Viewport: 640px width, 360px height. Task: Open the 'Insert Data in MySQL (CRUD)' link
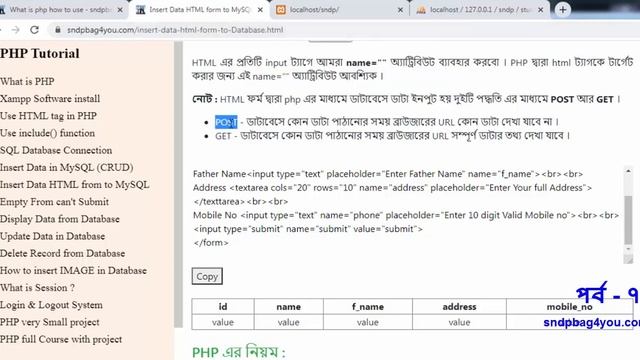point(67,167)
